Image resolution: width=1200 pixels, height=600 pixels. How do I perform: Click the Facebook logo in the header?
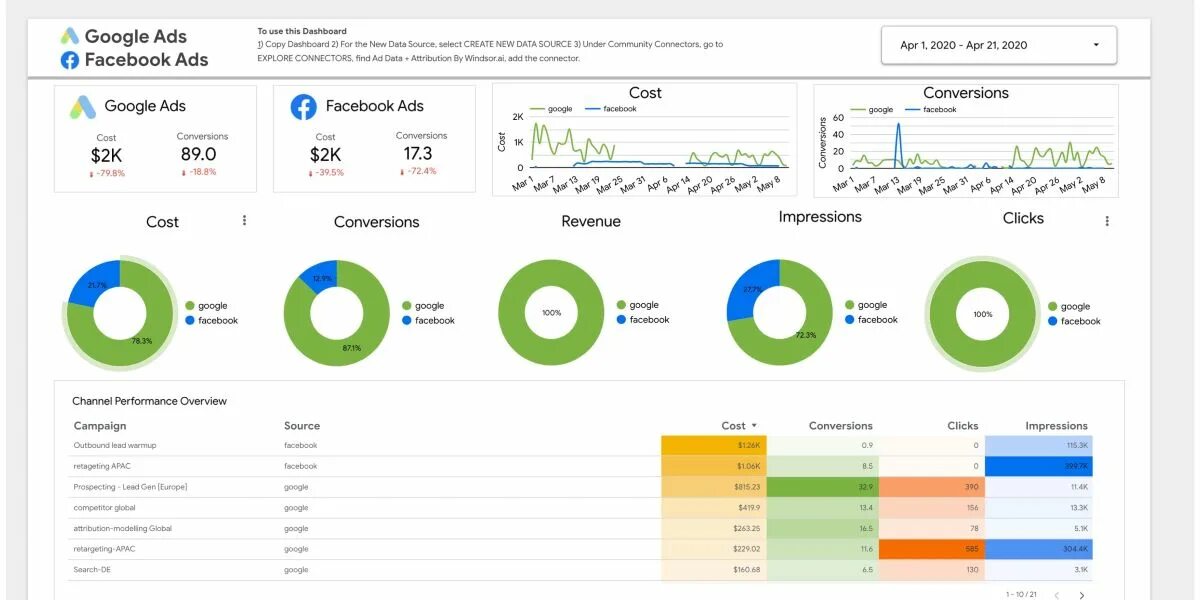(x=70, y=60)
